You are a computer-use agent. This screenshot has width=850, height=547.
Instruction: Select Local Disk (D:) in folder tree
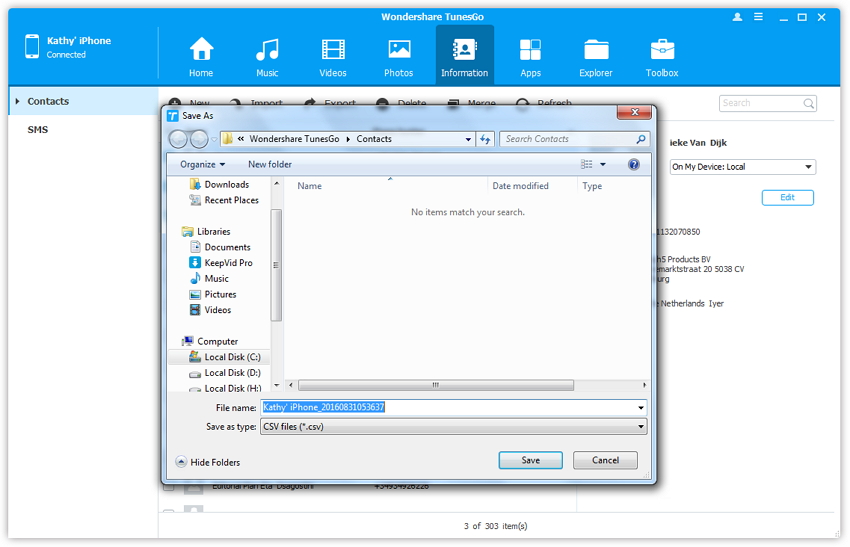[232, 373]
